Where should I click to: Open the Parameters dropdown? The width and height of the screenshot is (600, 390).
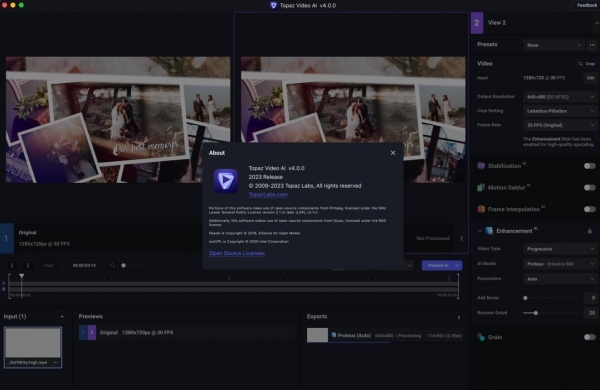click(560, 279)
